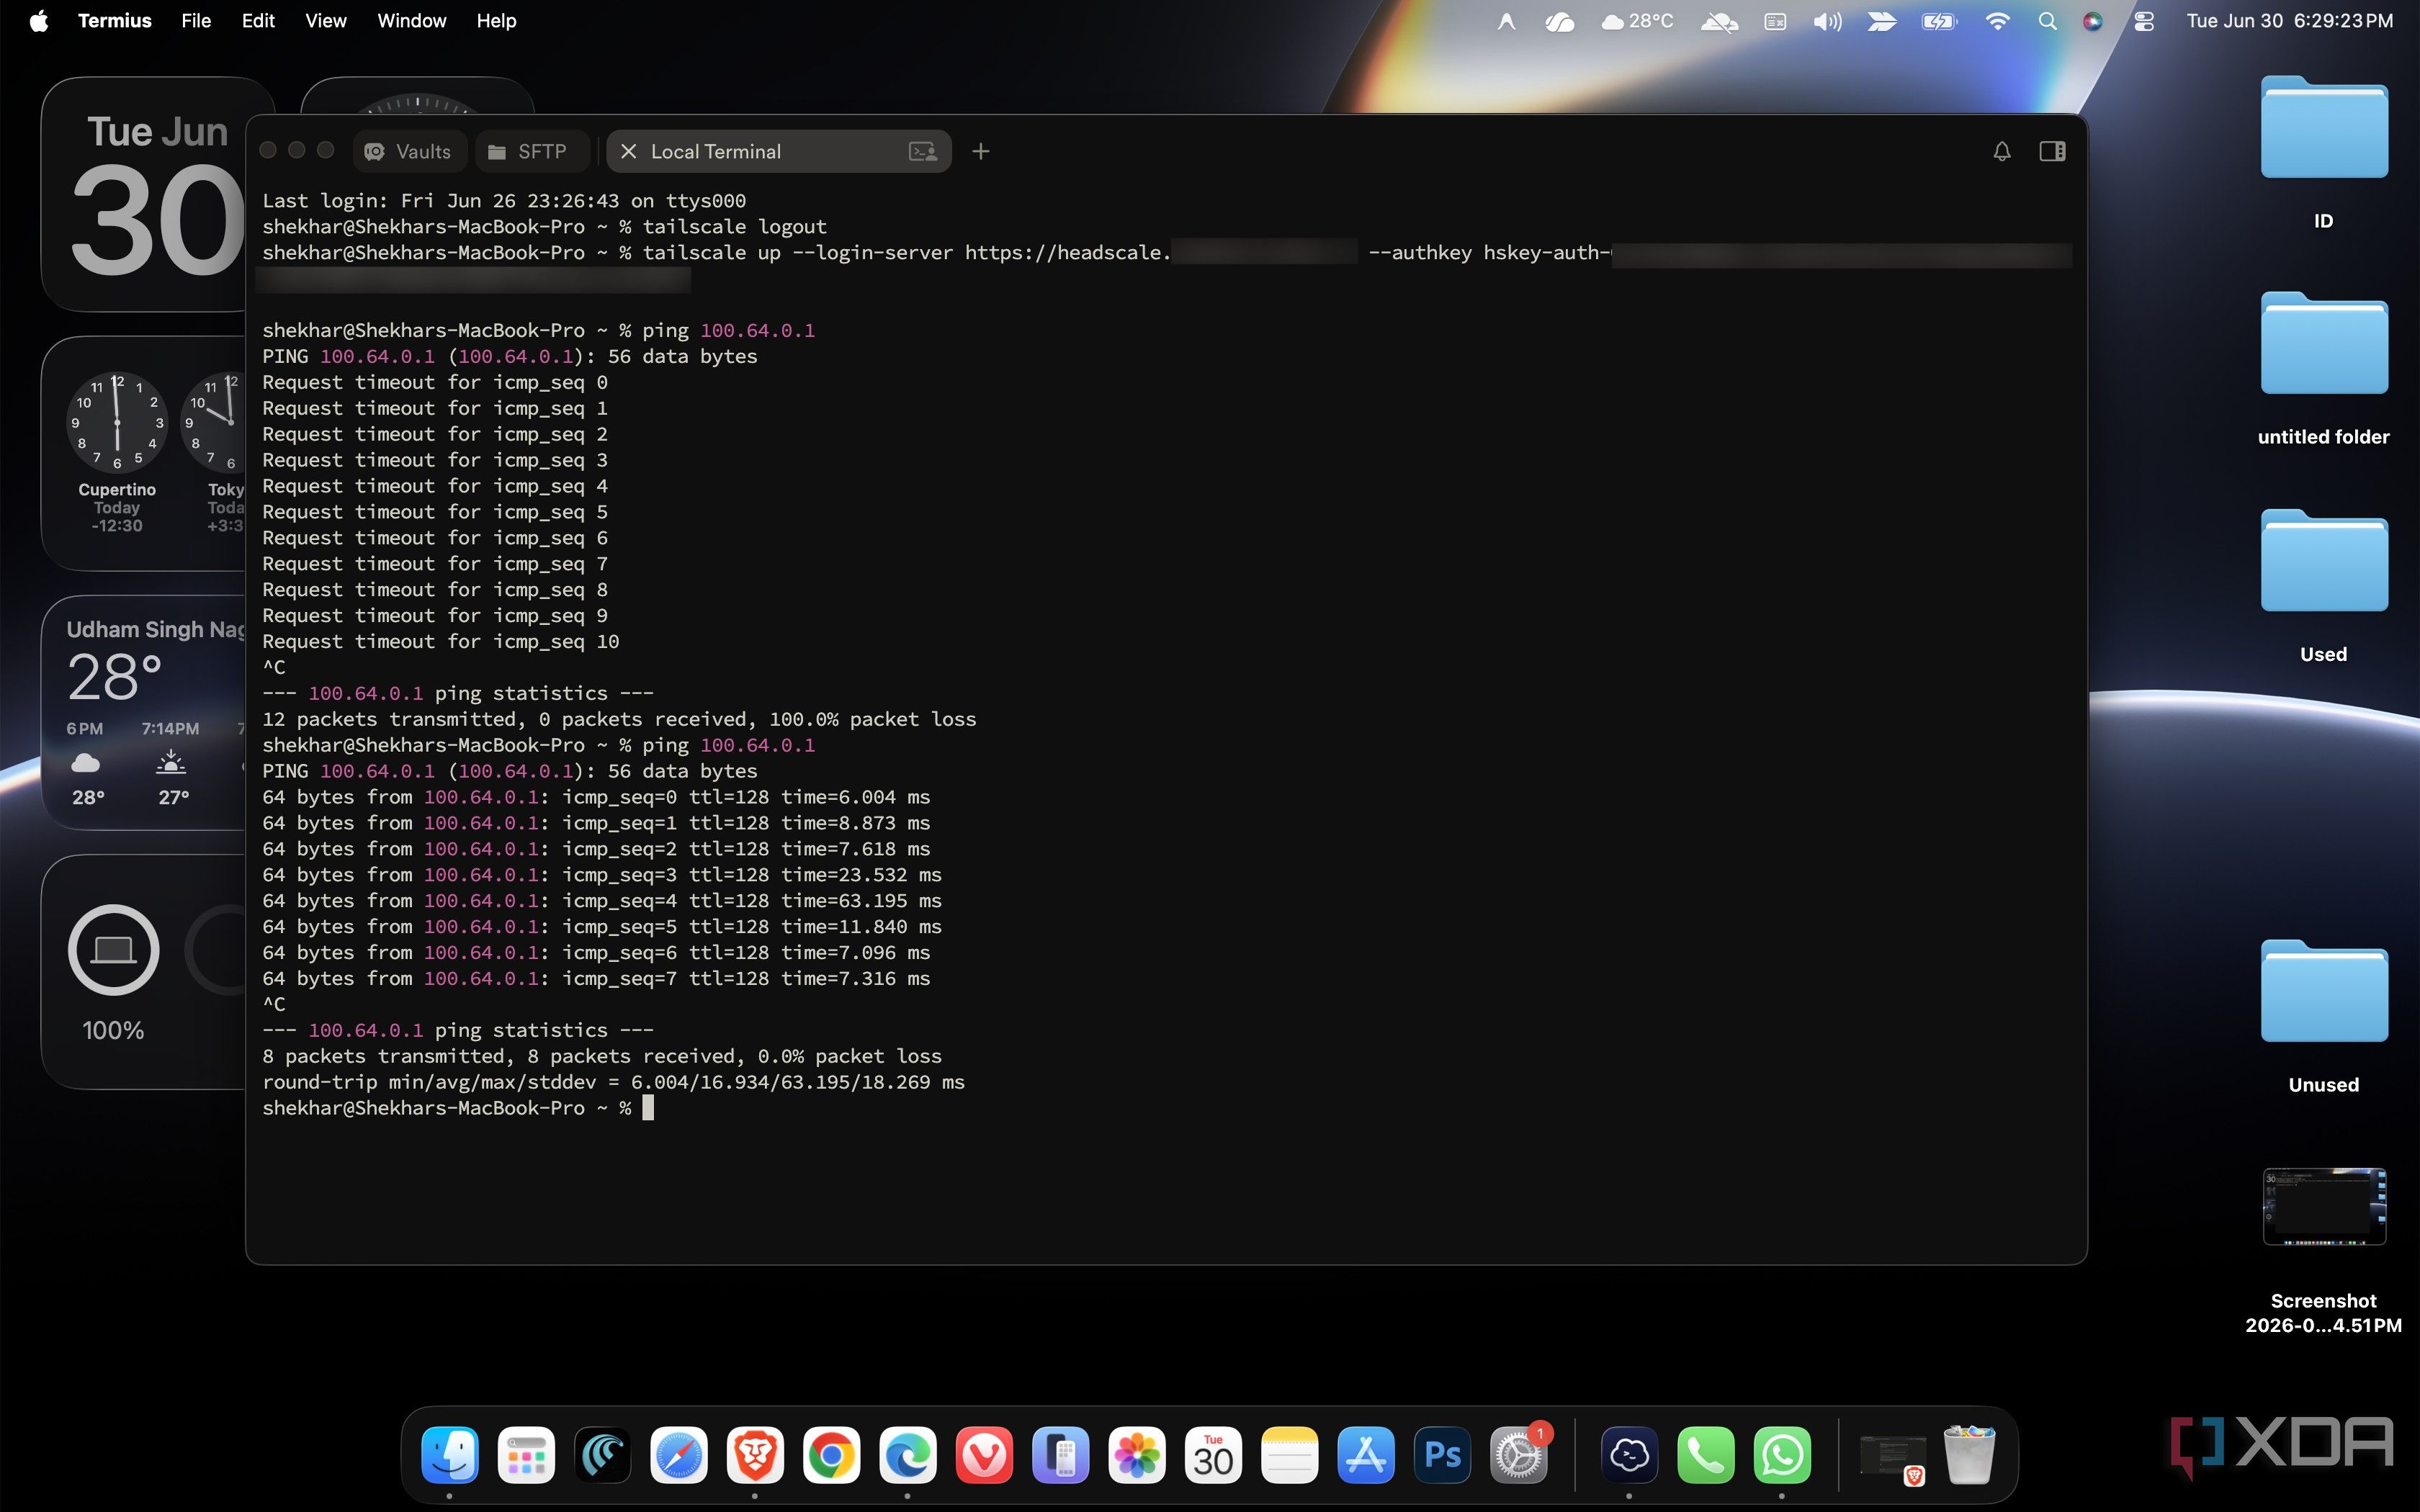Viewport: 2420px width, 1512px height.
Task: Open Notes from the dock
Action: (x=1289, y=1454)
